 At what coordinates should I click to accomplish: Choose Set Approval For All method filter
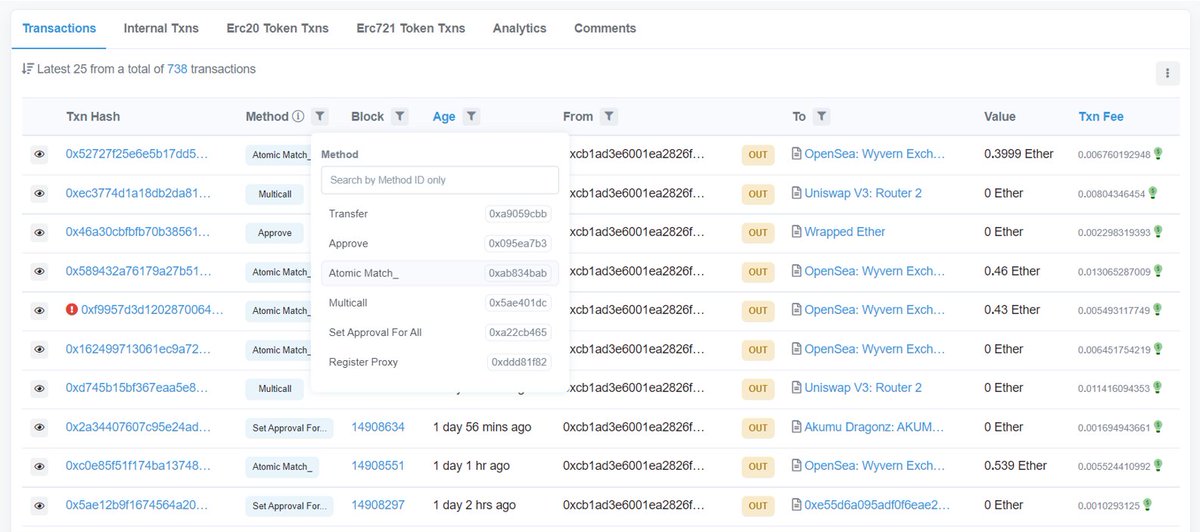point(440,332)
